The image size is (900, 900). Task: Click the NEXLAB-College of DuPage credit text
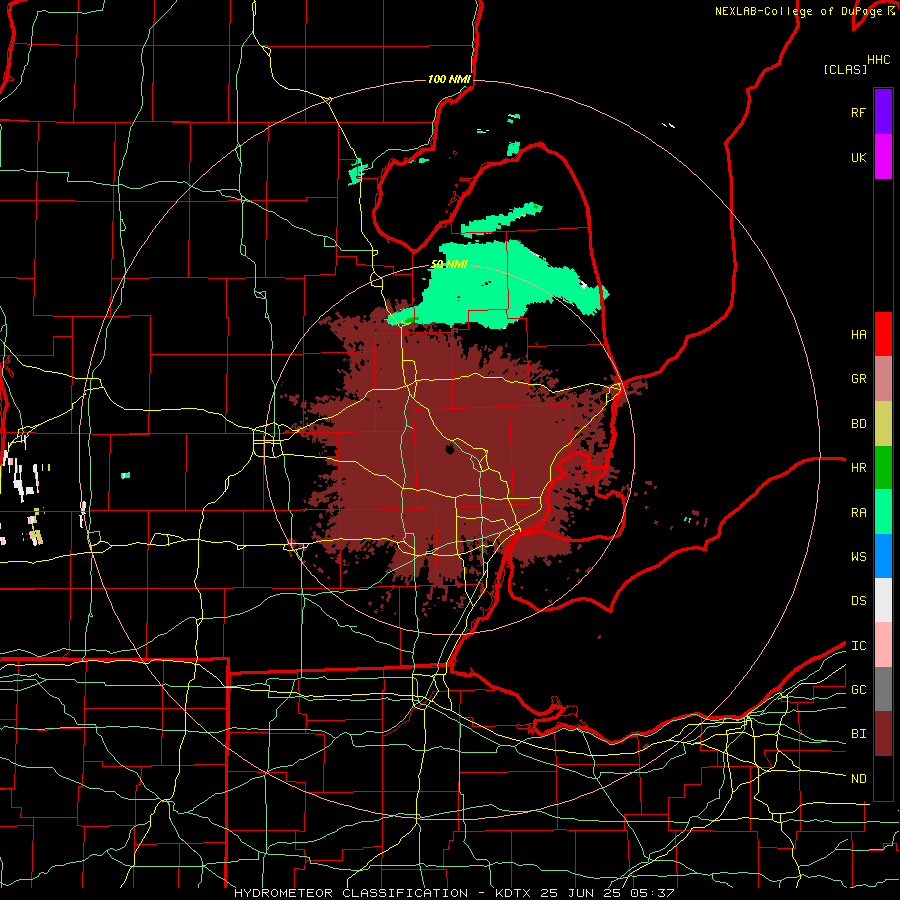800,11
